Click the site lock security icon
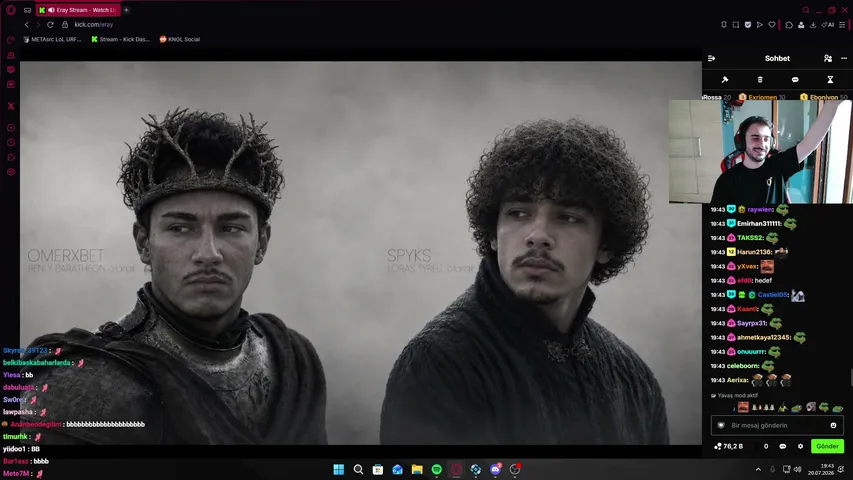This screenshot has height=480, width=853. tap(65, 24)
